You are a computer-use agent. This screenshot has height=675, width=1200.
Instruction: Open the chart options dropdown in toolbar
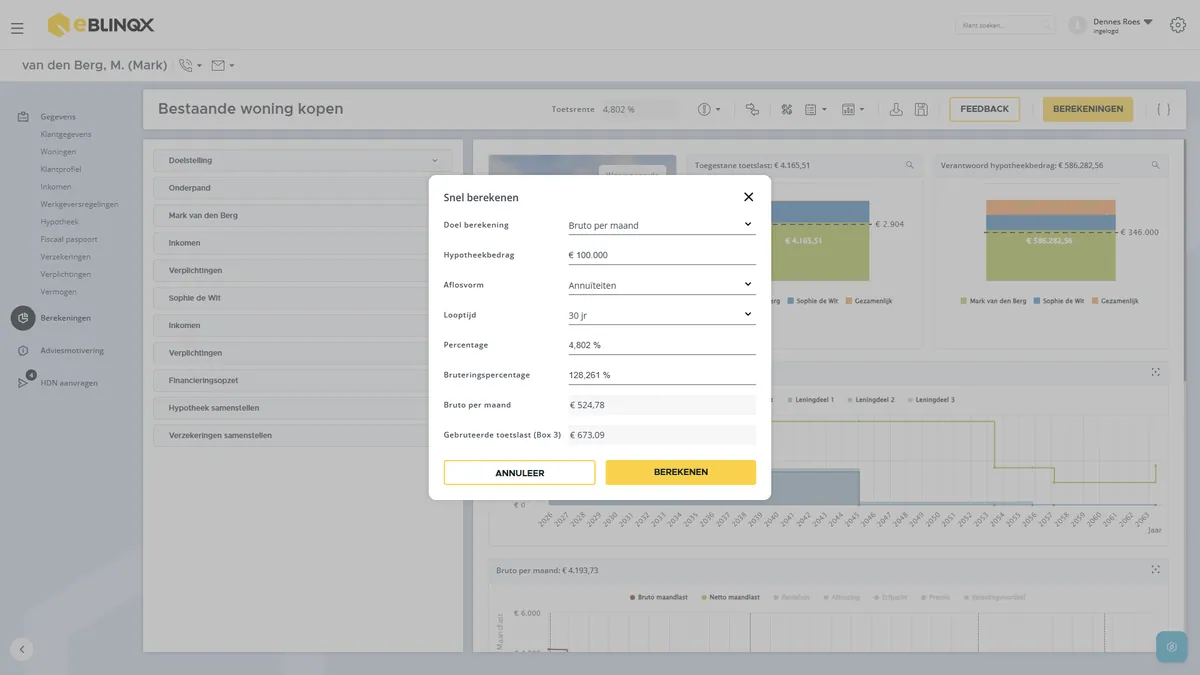click(853, 109)
